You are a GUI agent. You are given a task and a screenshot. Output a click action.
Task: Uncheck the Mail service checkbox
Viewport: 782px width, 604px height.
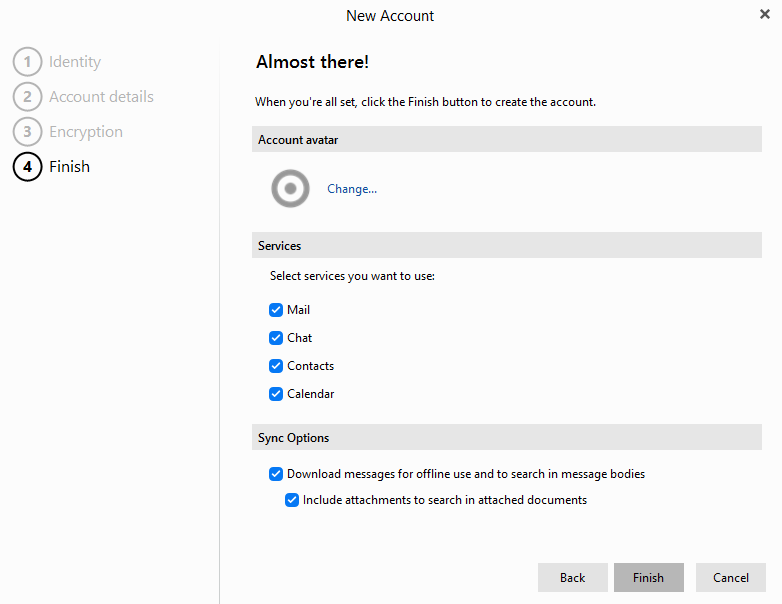click(x=276, y=310)
